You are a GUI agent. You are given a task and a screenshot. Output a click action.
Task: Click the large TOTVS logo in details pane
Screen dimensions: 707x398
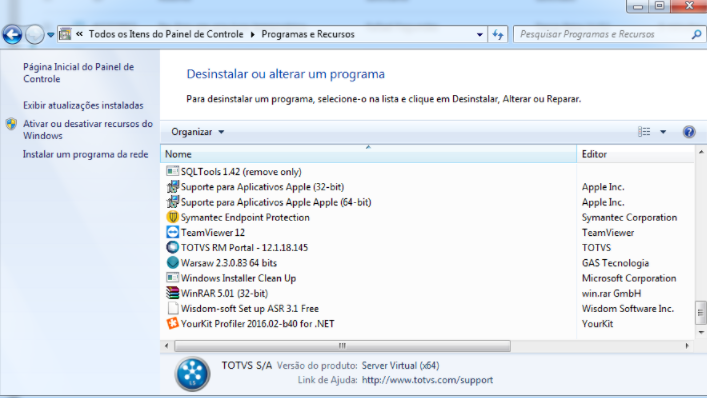[x=193, y=374]
